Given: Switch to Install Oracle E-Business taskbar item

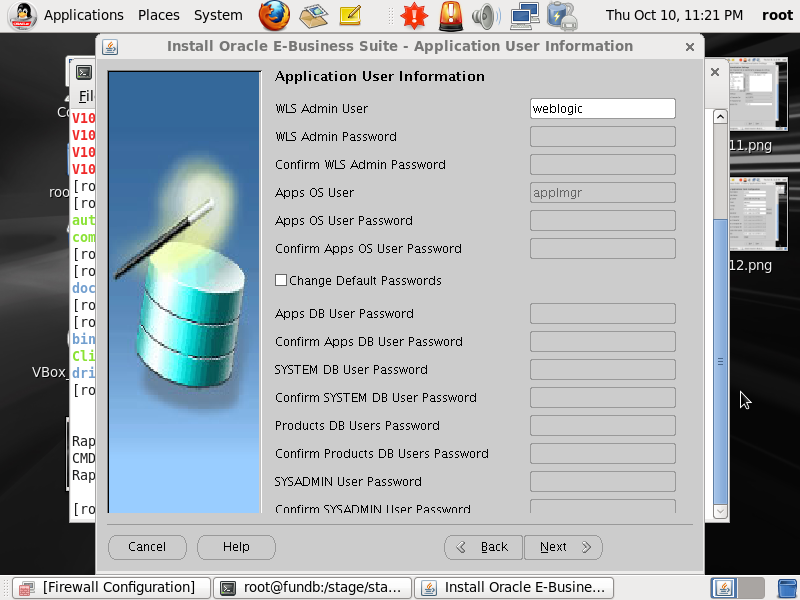Looking at the screenshot, I should (x=514, y=588).
